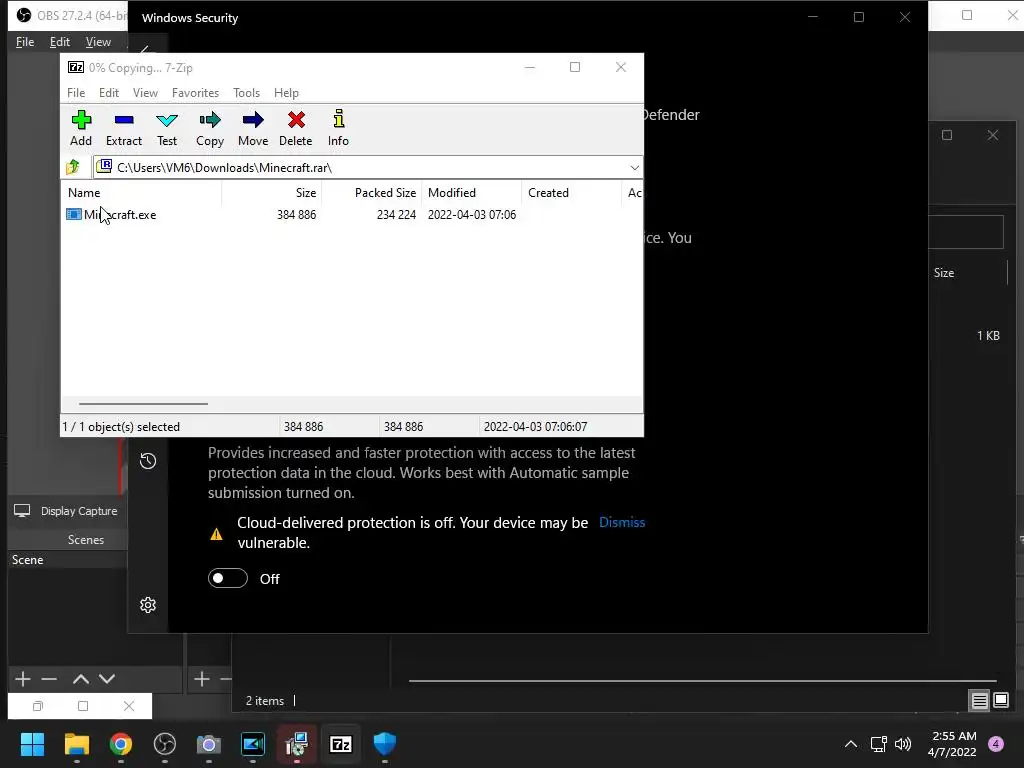Viewport: 1024px width, 768px height.
Task: Click the Size column in background Explorer window
Action: pos(944,273)
